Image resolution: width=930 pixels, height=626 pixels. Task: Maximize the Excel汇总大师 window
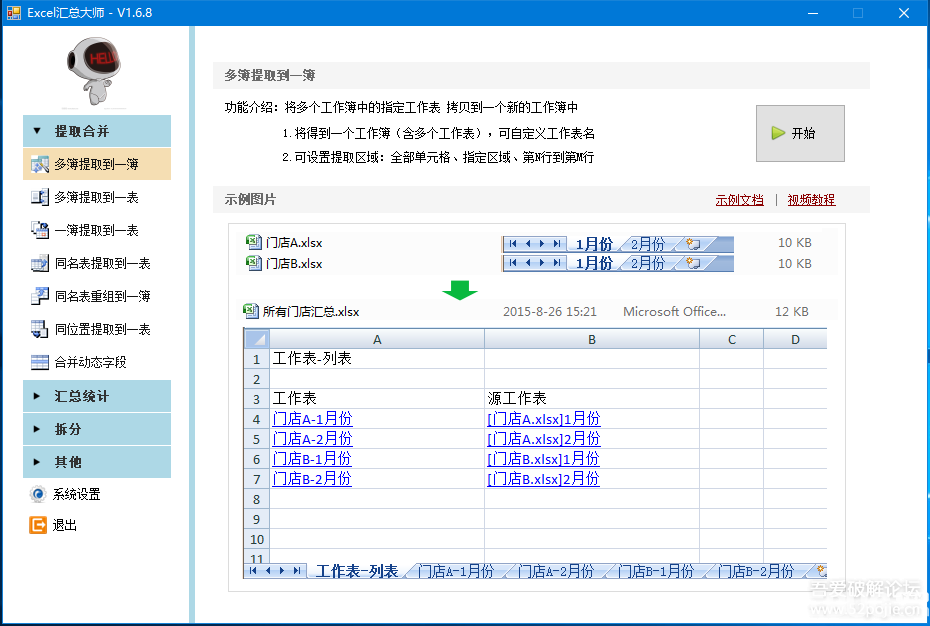pyautogui.click(x=858, y=13)
